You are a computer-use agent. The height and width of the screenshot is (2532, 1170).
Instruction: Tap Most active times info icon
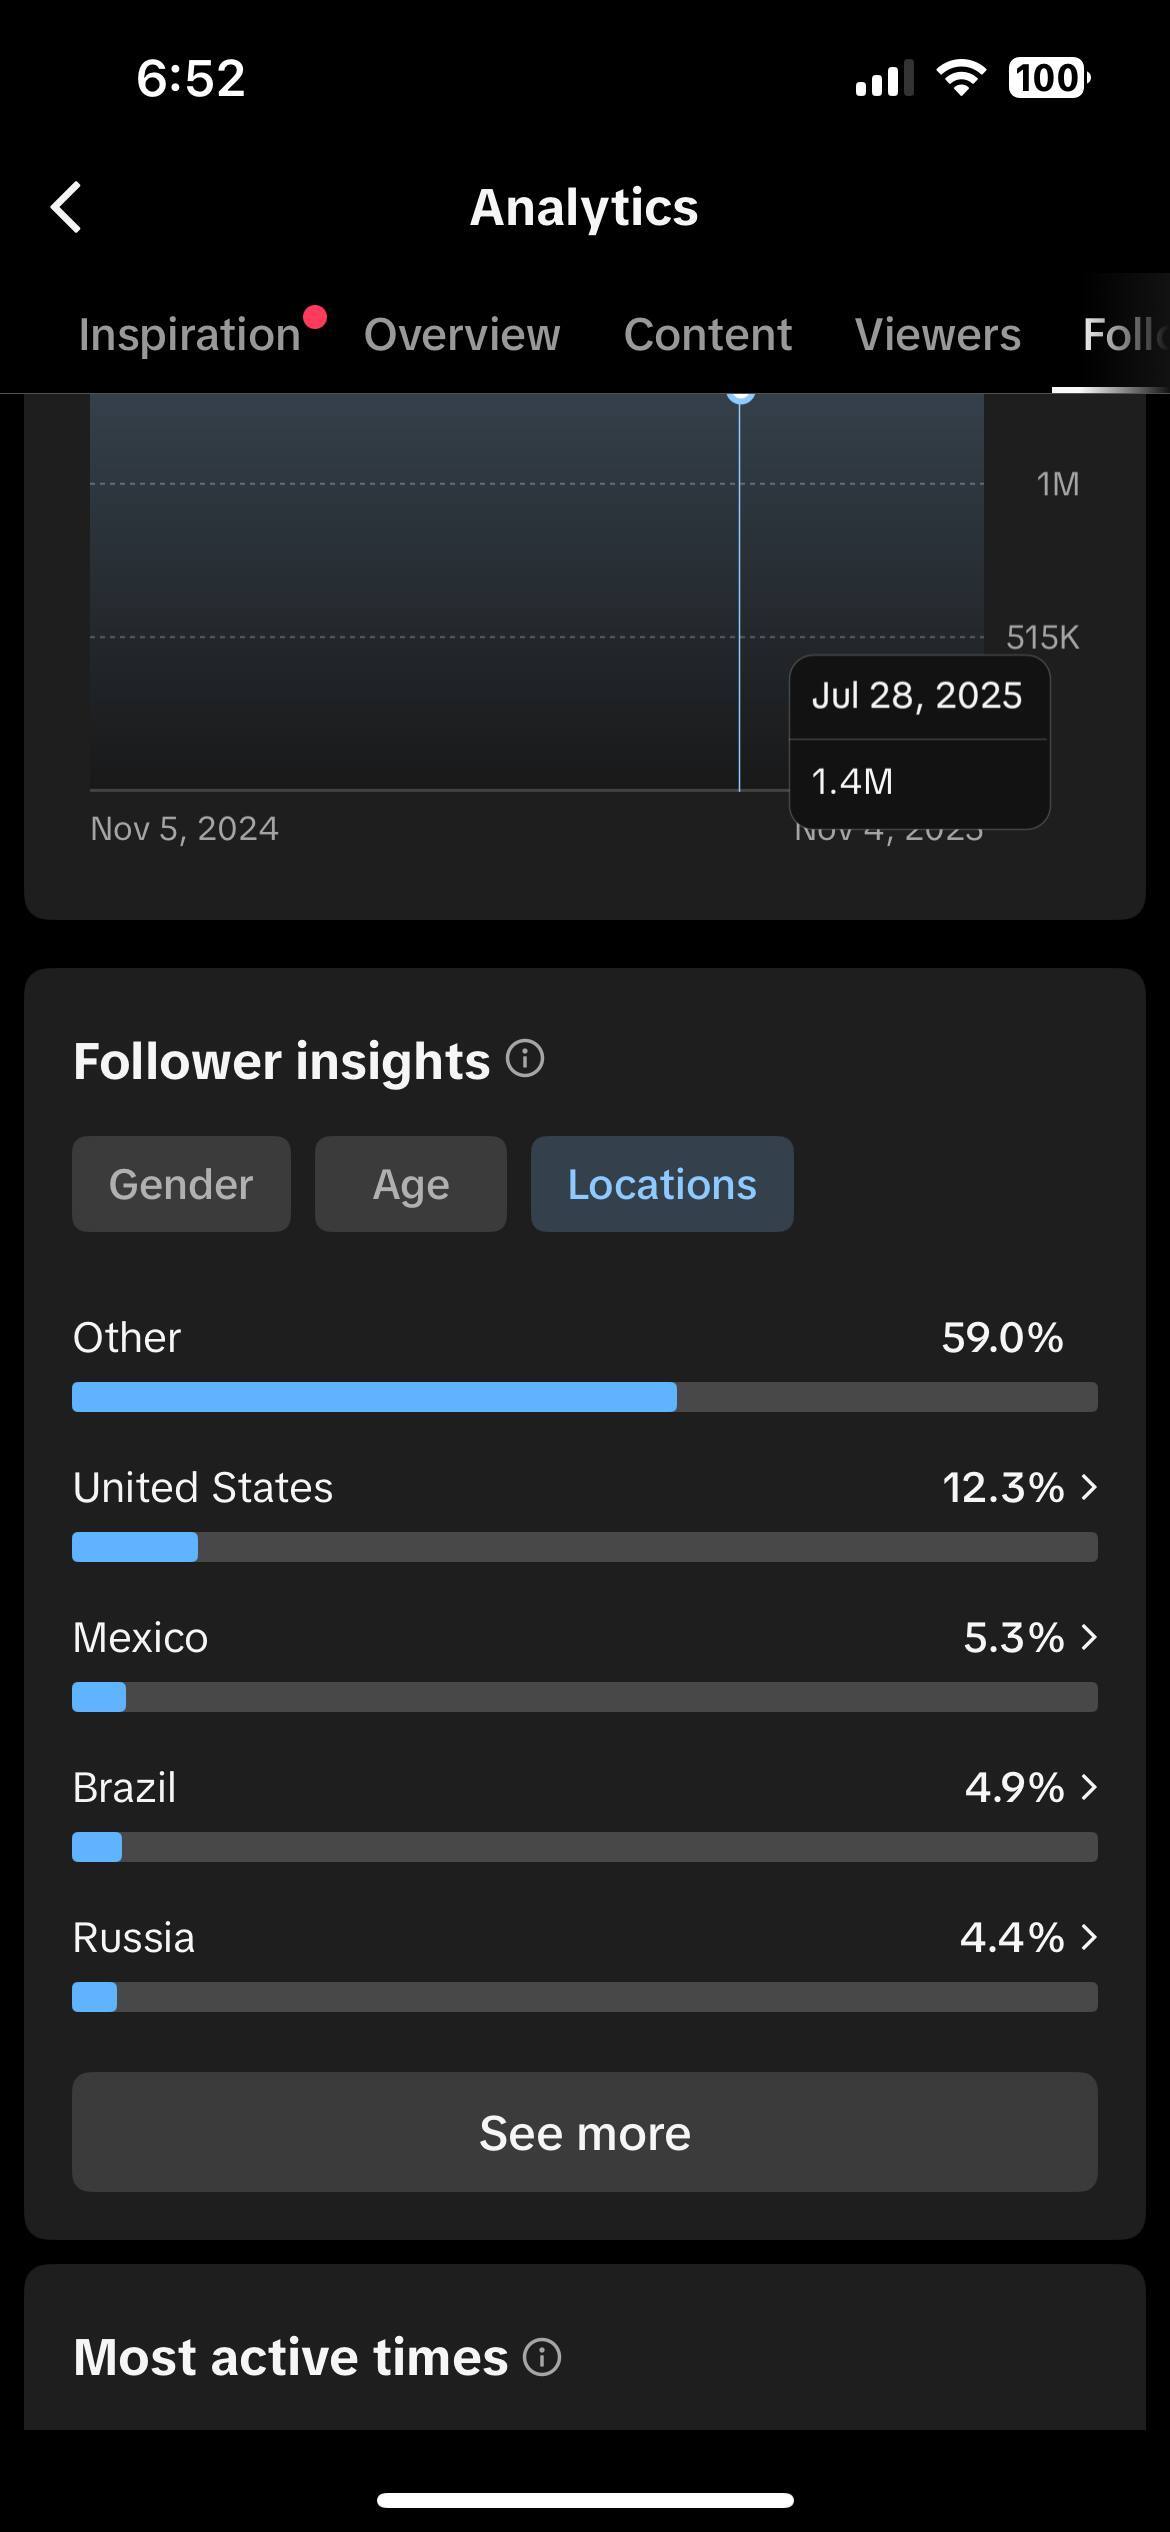point(542,2357)
